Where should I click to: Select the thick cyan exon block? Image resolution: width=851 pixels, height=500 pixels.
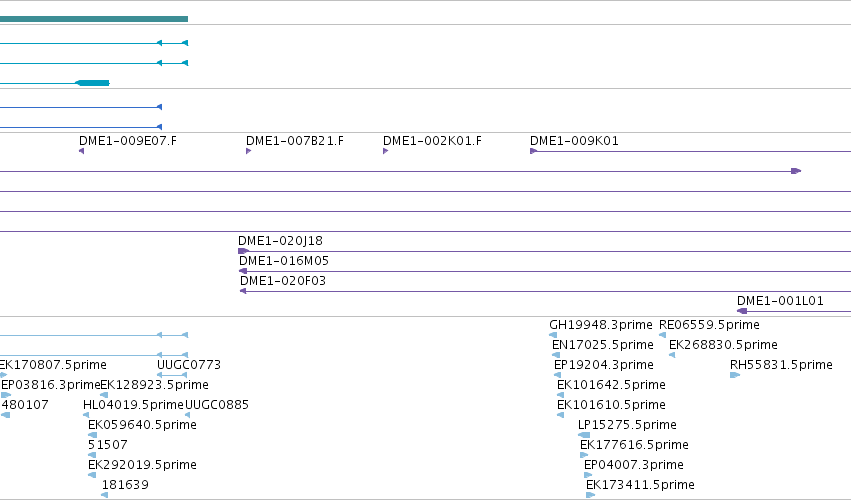[92, 83]
